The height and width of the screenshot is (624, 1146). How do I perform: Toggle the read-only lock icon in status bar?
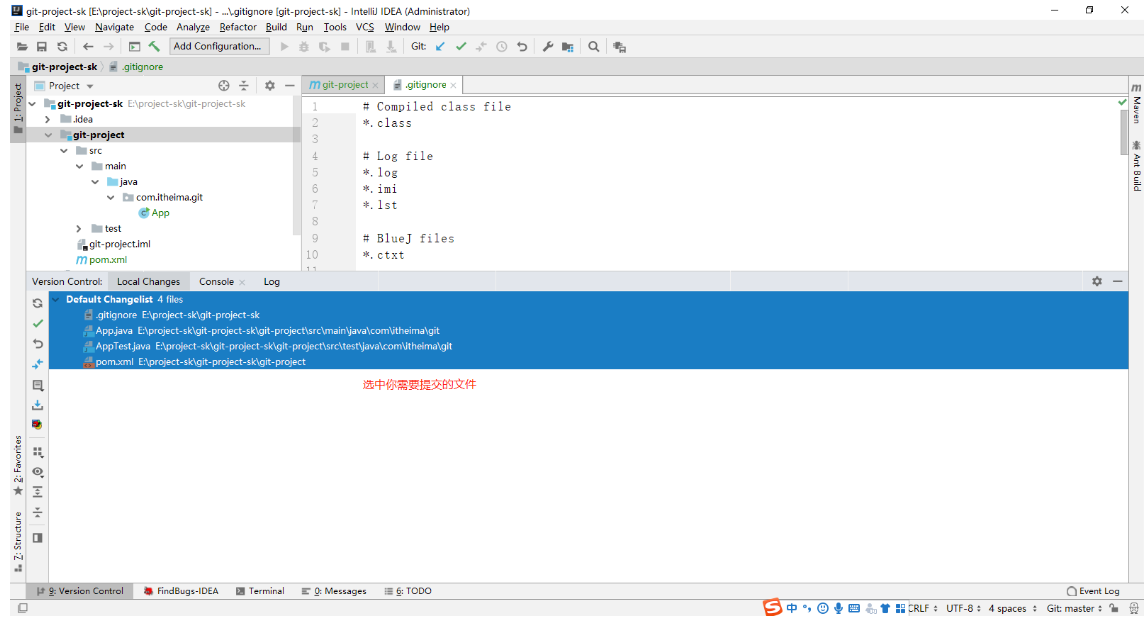click(1114, 608)
